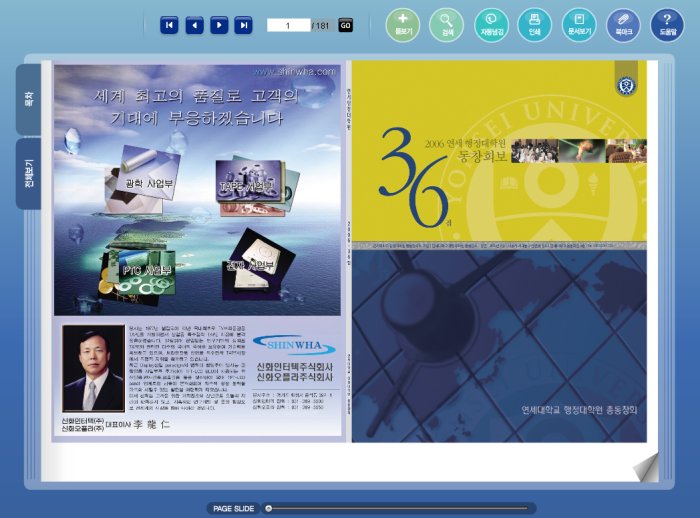Go to the next page arrow
Screen dimensions: 700x518
click(219, 25)
